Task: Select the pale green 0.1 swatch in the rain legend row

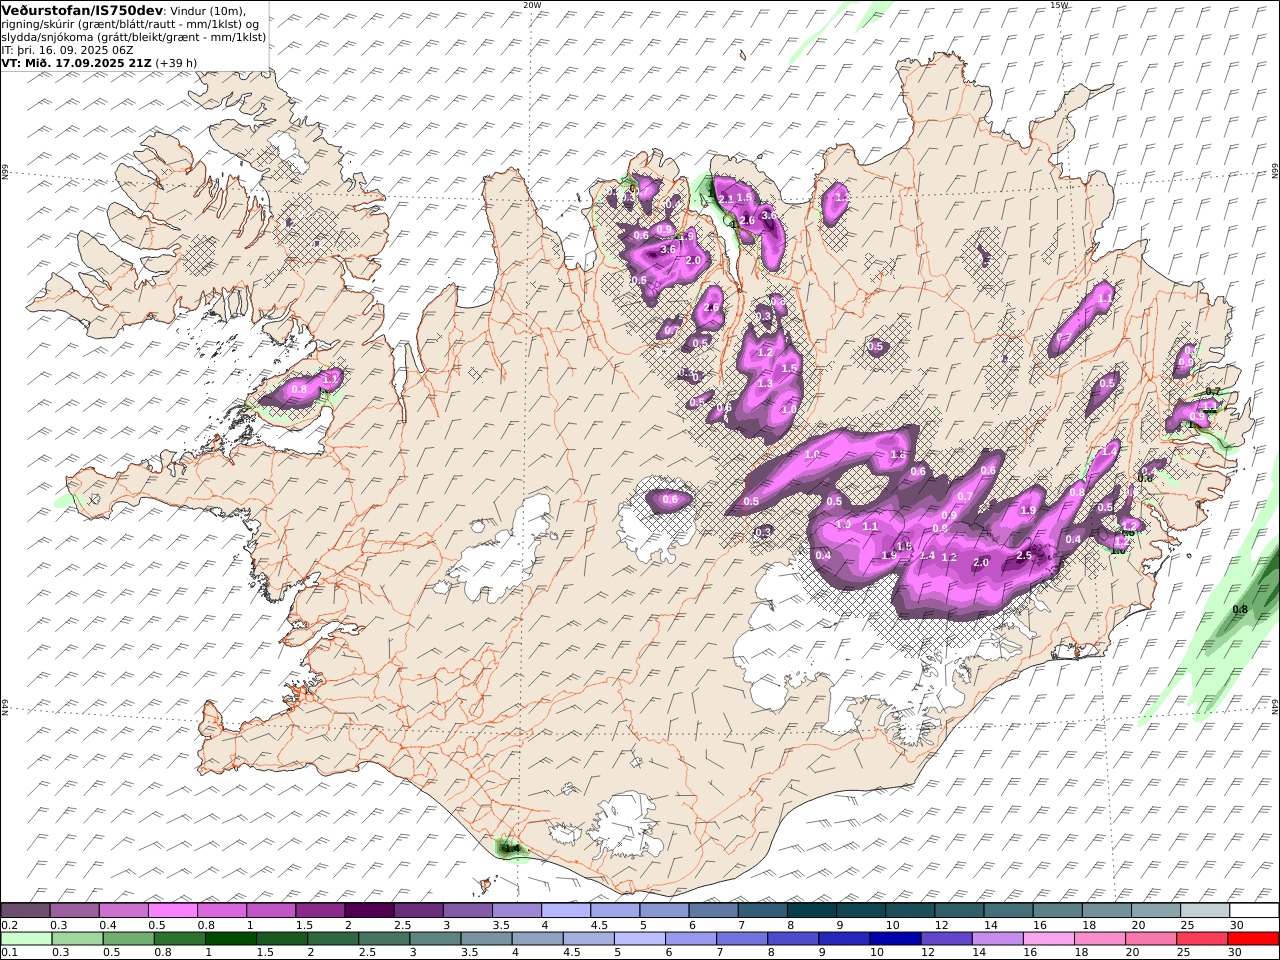Action: pyautogui.click(x=26, y=938)
